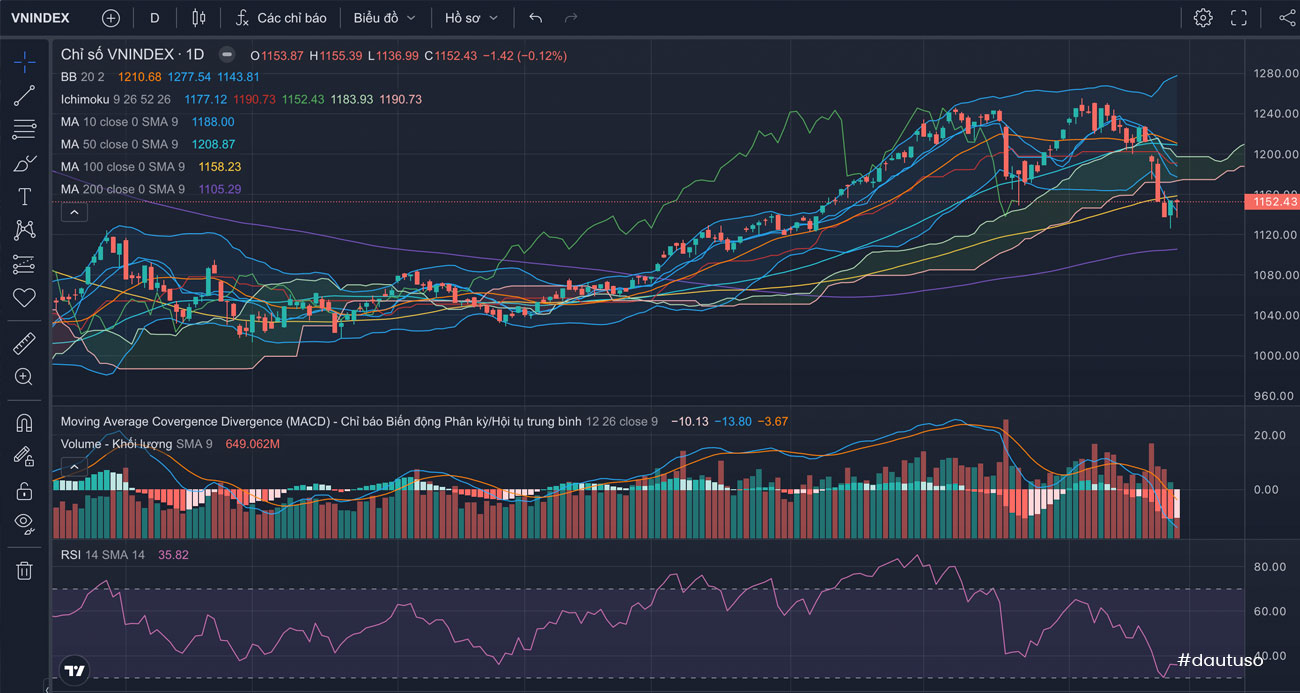1300x693 pixels.
Task: Open the Biểu đồ dropdown
Action: coord(383,18)
